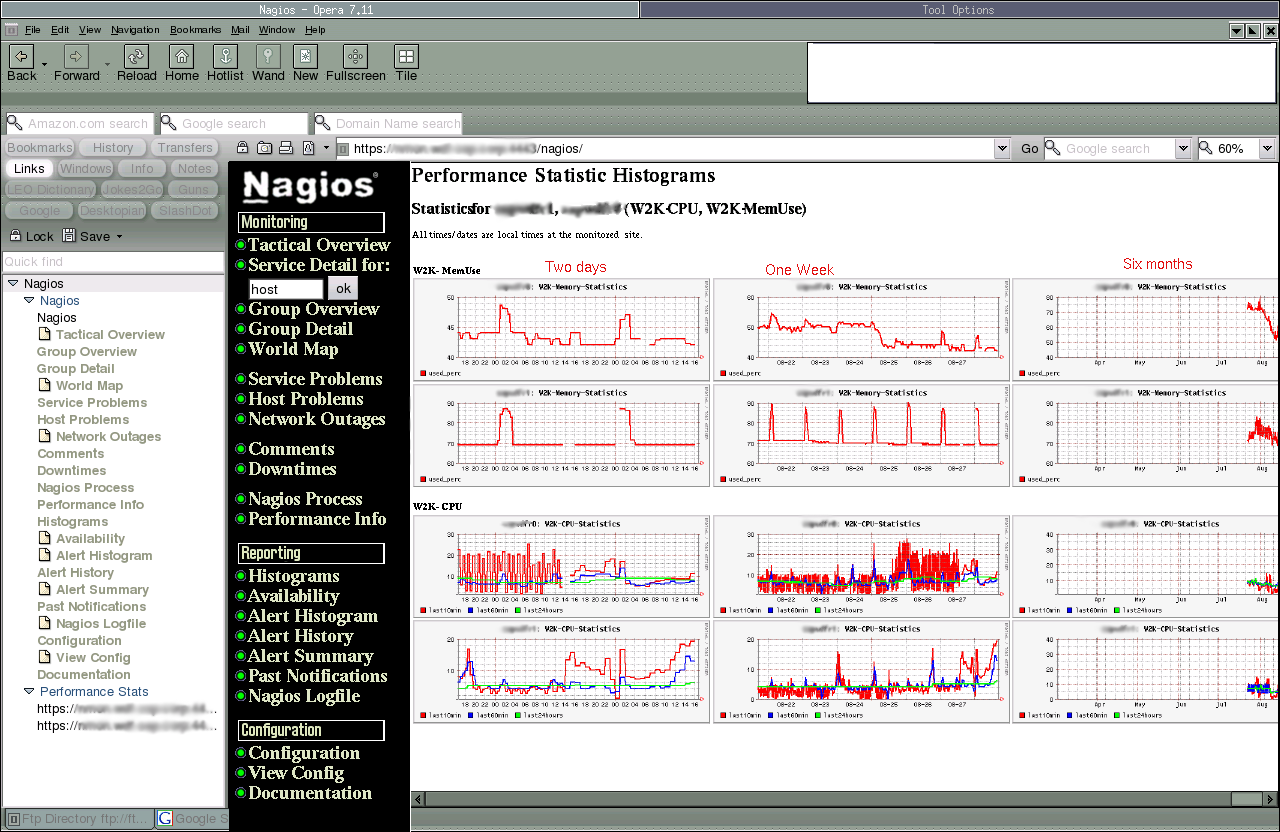Toggle the Transfers panel button

[x=185, y=147]
